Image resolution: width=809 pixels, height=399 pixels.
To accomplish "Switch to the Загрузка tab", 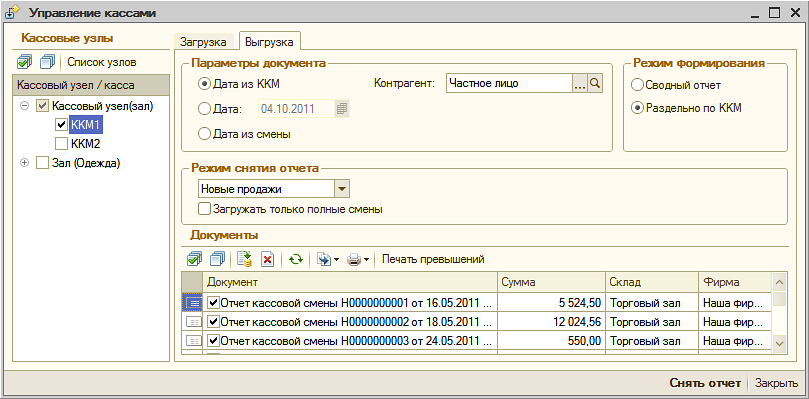I will tap(203, 42).
